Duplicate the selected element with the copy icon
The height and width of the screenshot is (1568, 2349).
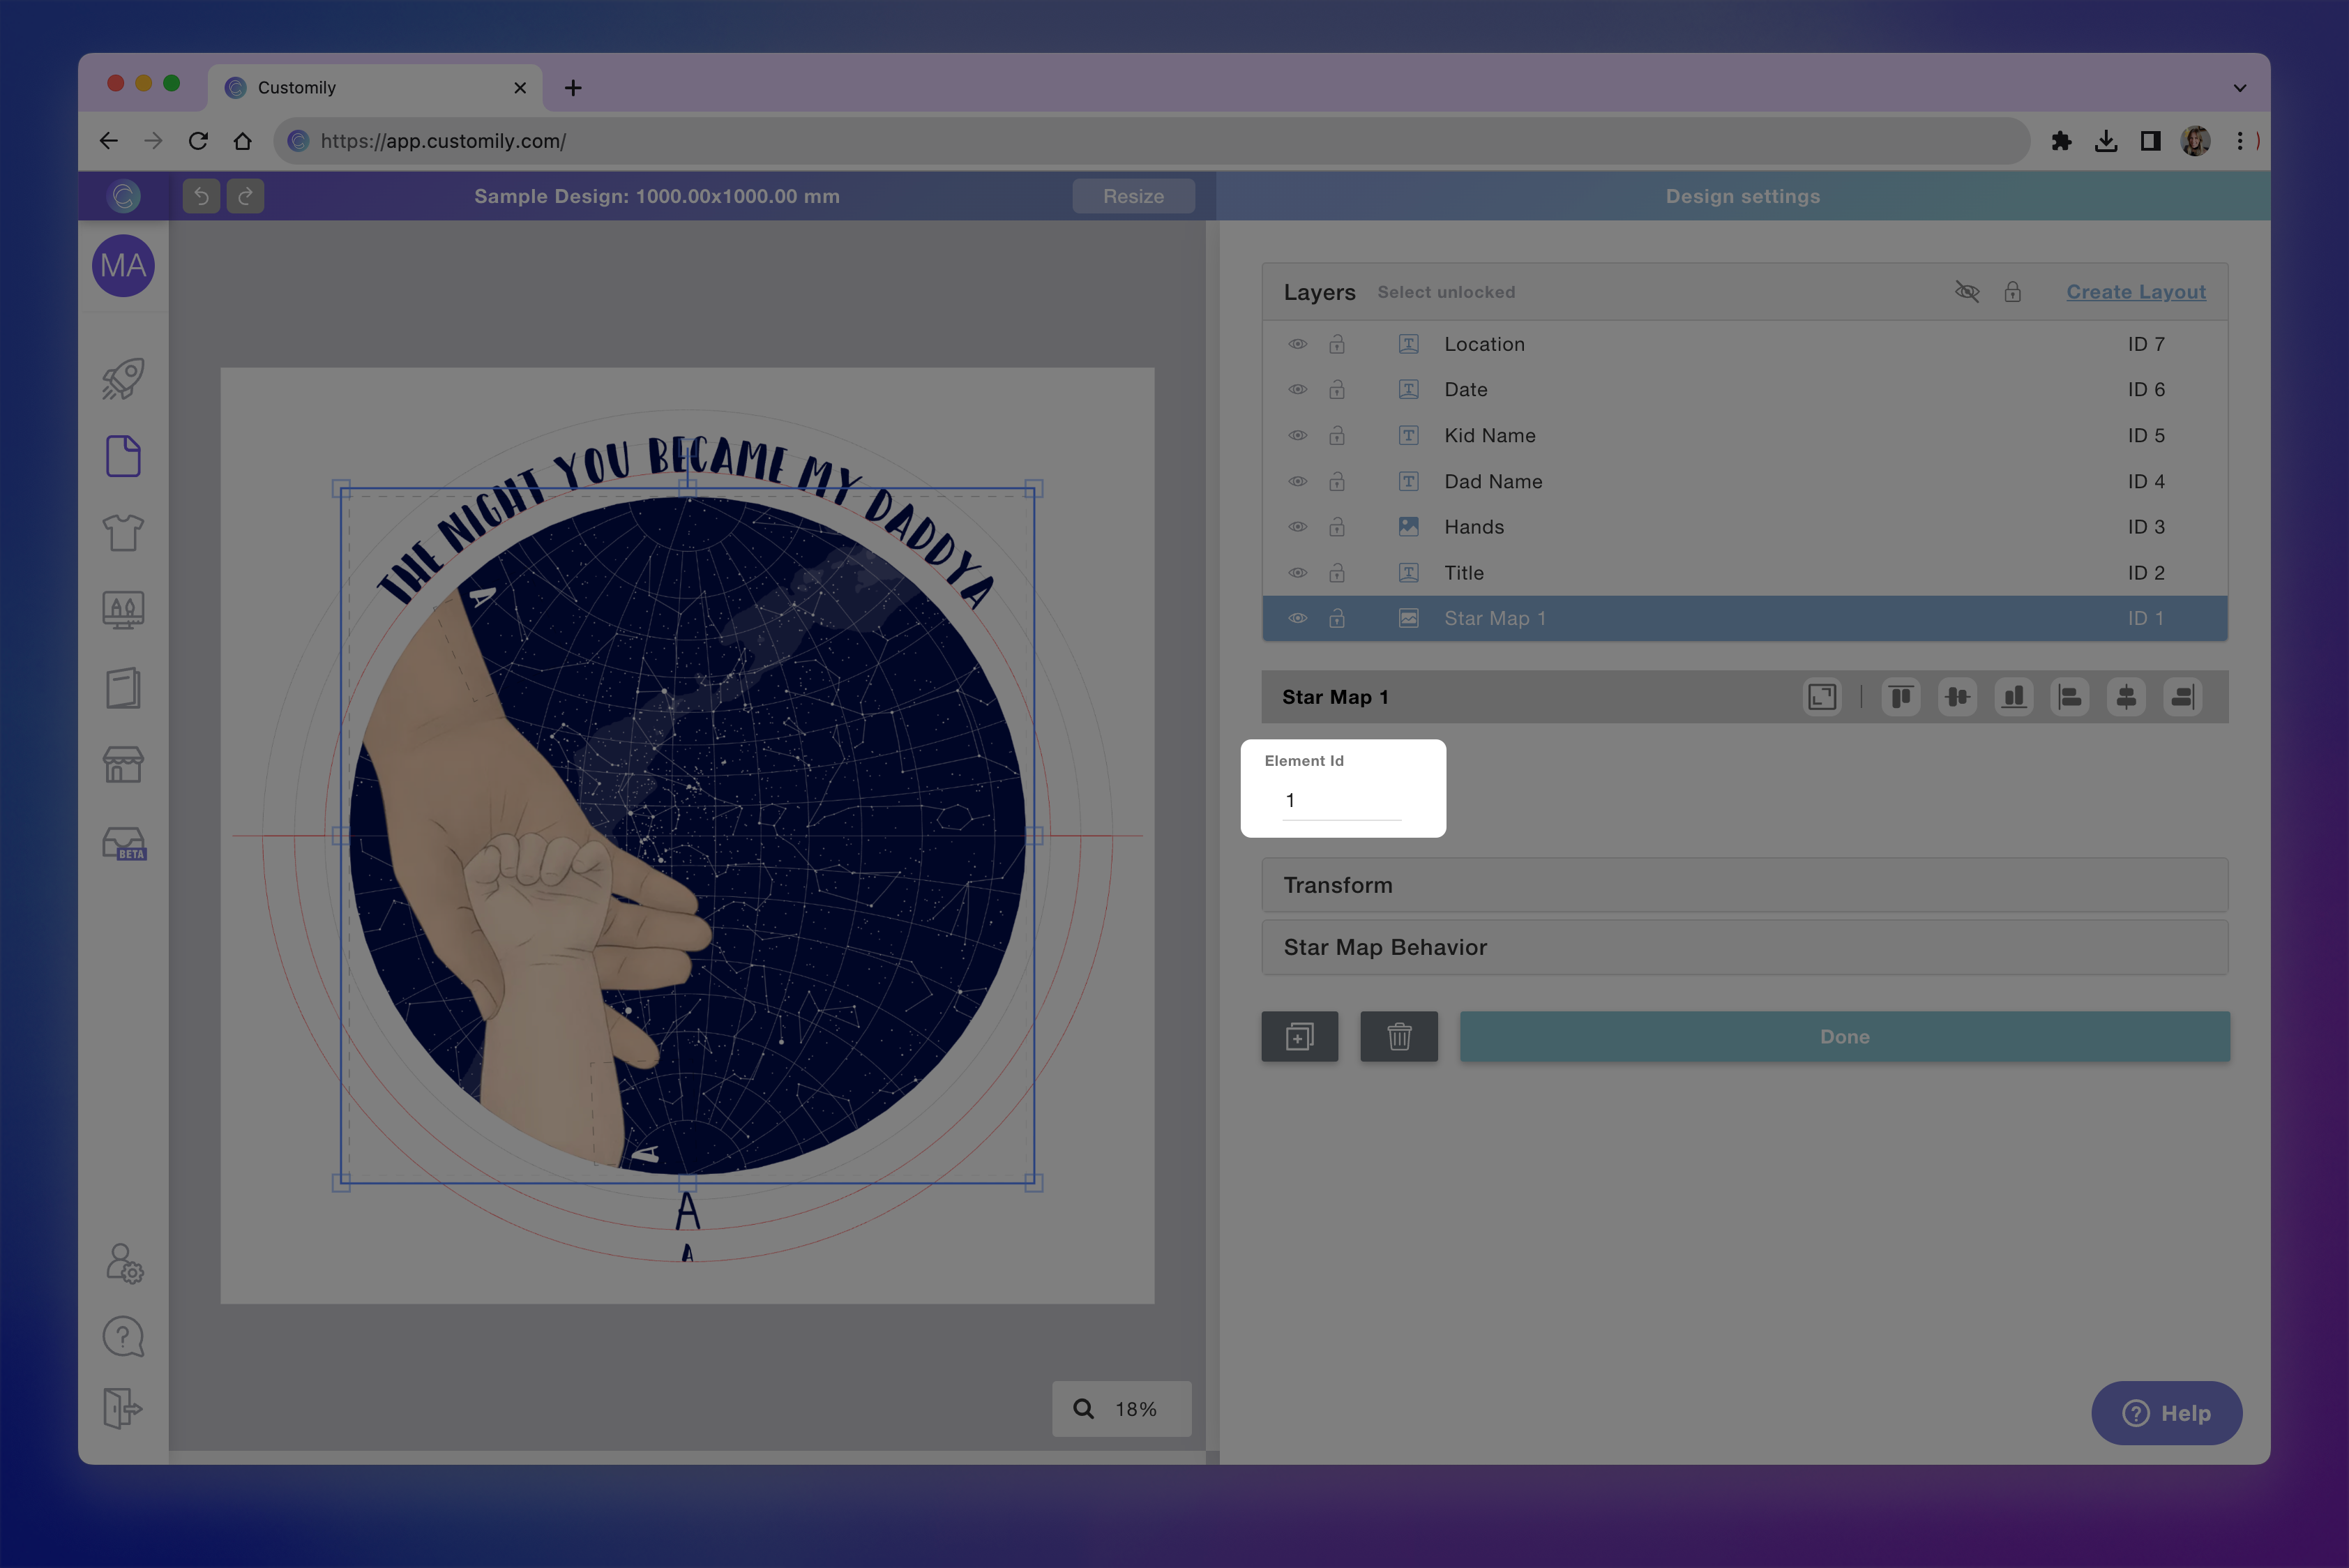[1299, 1037]
